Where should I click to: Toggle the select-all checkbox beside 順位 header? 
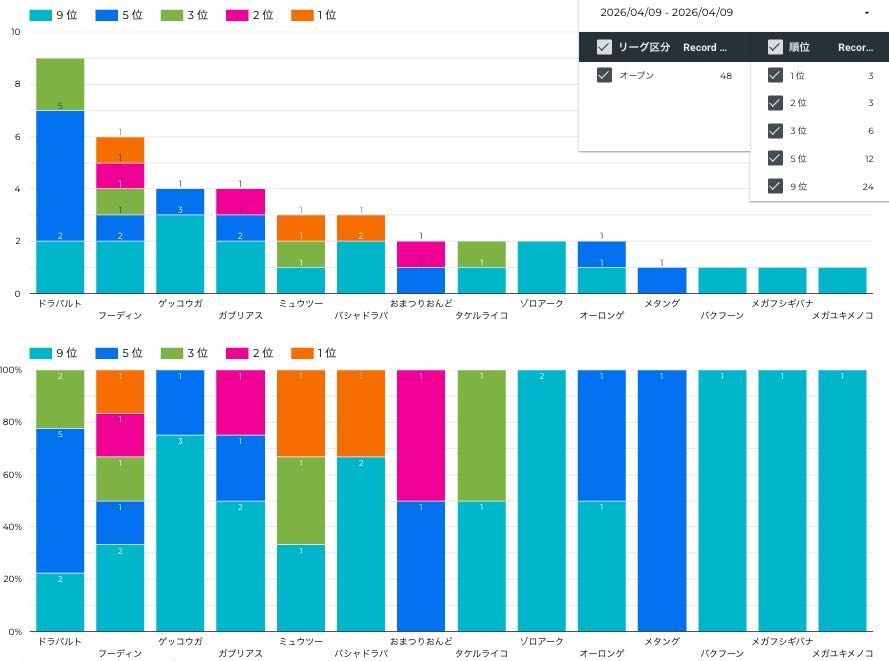coord(774,47)
